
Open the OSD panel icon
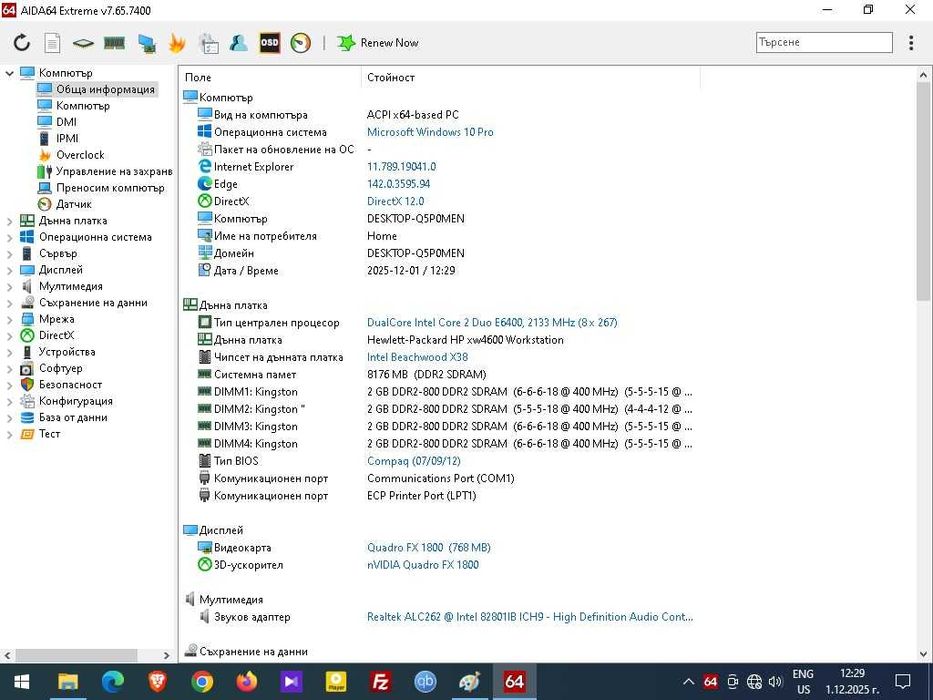tap(270, 43)
